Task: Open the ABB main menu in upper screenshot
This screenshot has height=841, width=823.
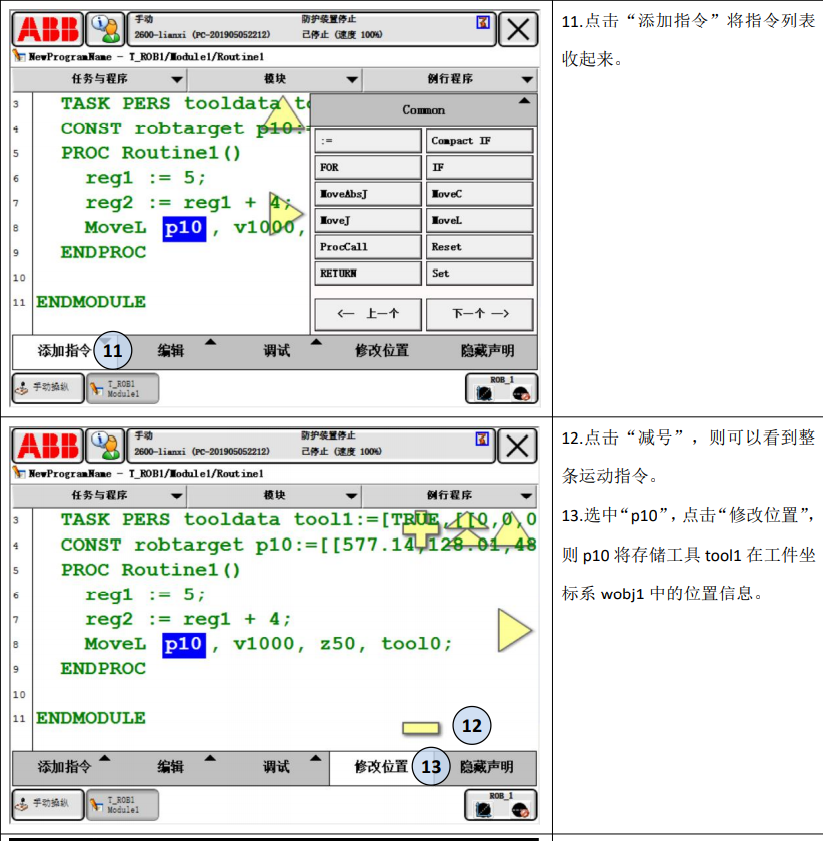Action: pos(48,29)
